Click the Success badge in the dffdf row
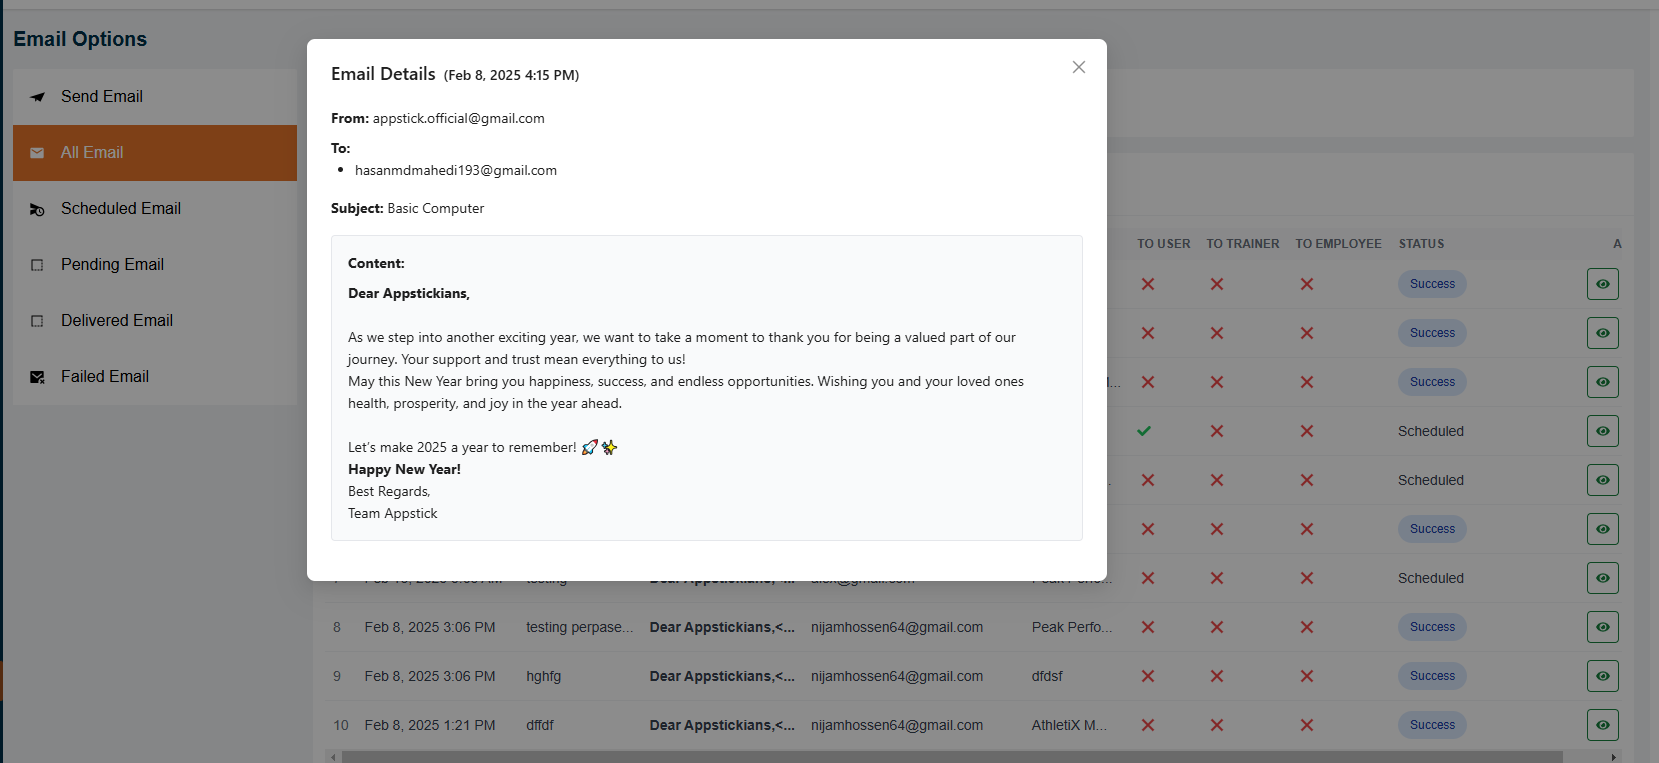Viewport: 1659px width, 763px height. point(1432,725)
